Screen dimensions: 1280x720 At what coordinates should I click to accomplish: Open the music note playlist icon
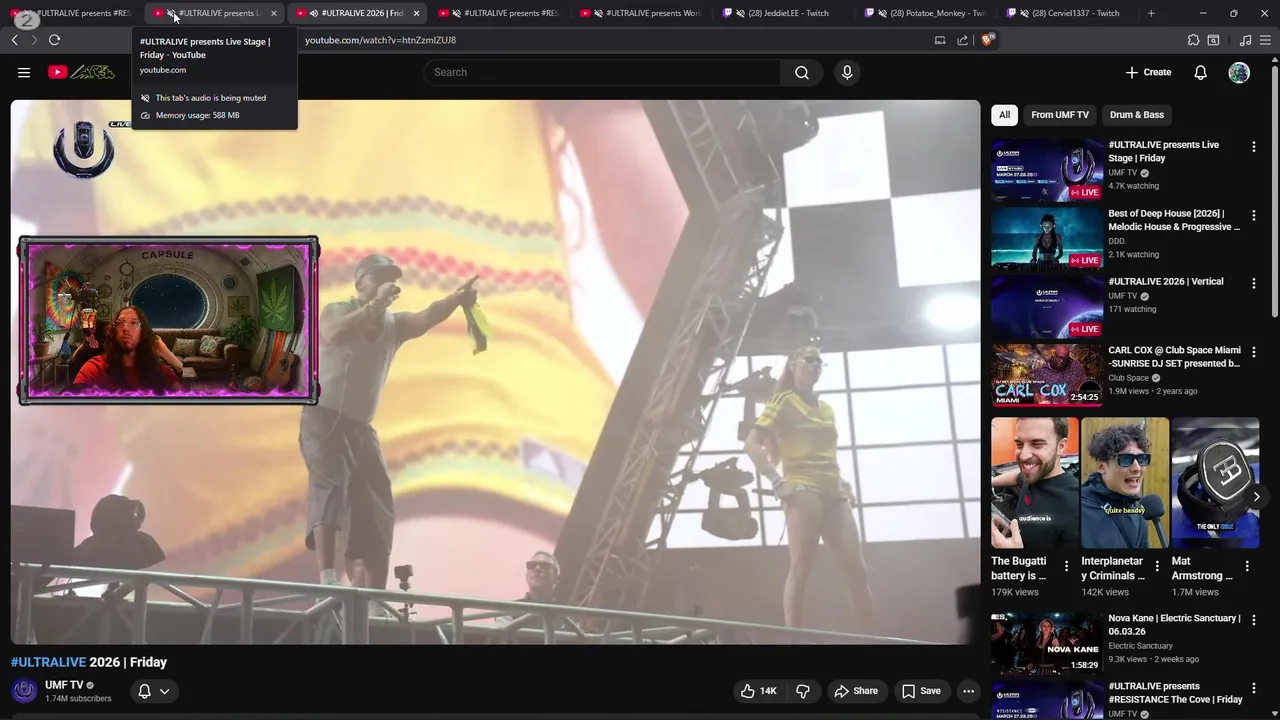(1245, 40)
